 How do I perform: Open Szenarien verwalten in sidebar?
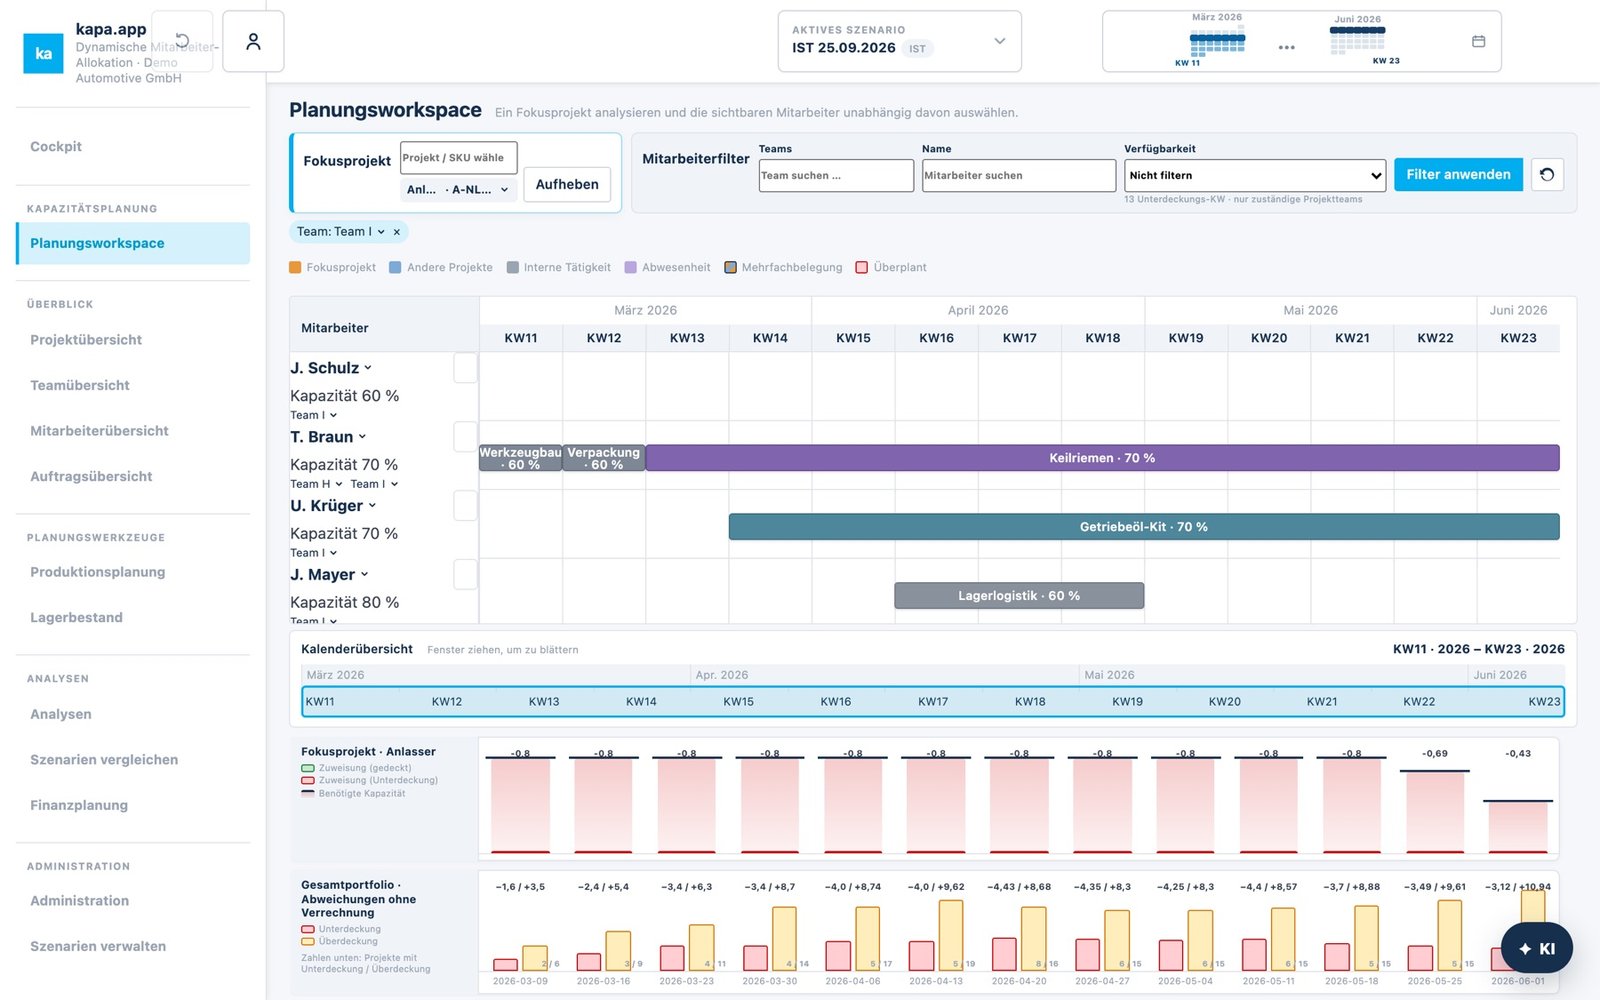tap(133, 946)
